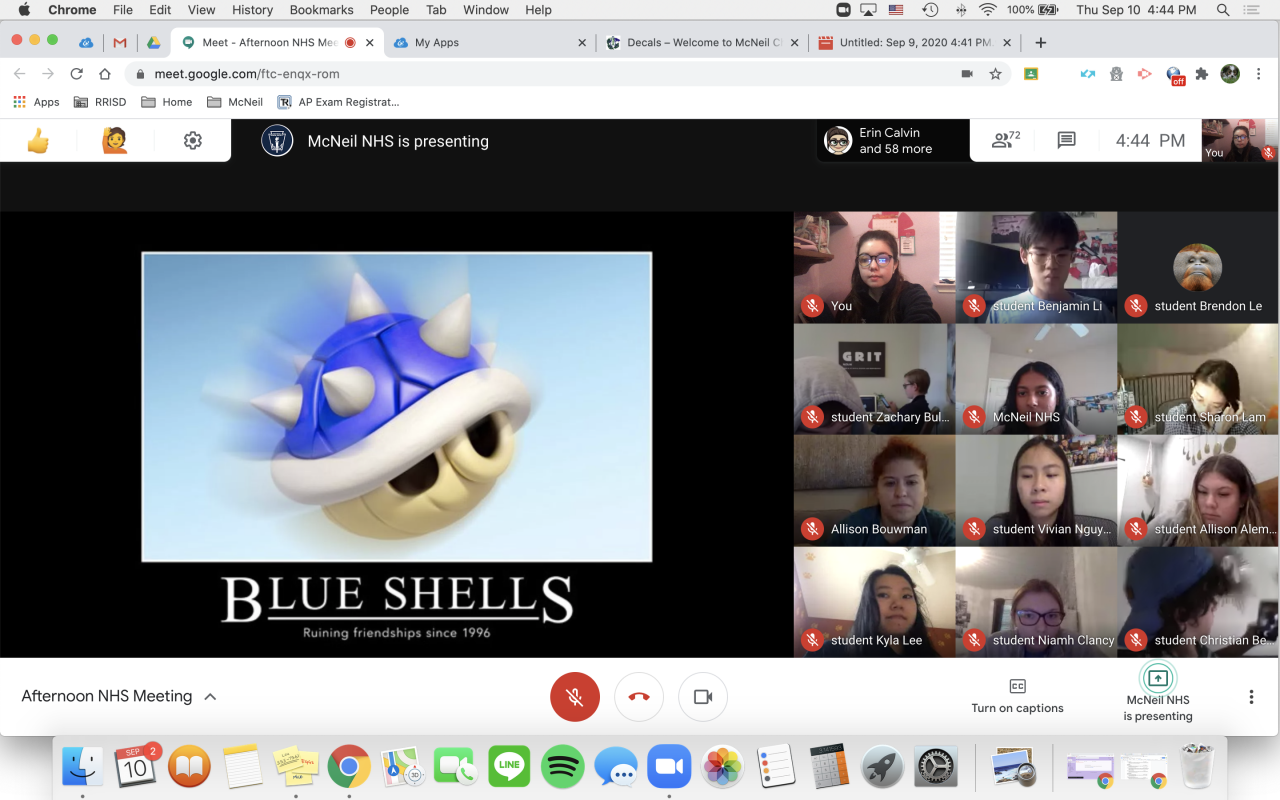The width and height of the screenshot is (1280, 800).
Task: Click the McNeil NHS is presenting button
Action: pos(1157,692)
